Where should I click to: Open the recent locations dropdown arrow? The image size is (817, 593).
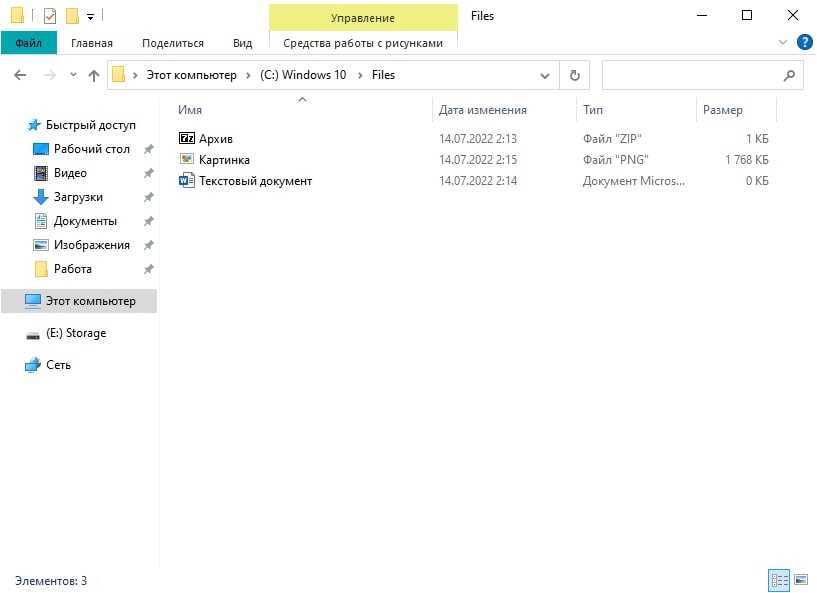pyautogui.click(x=73, y=75)
